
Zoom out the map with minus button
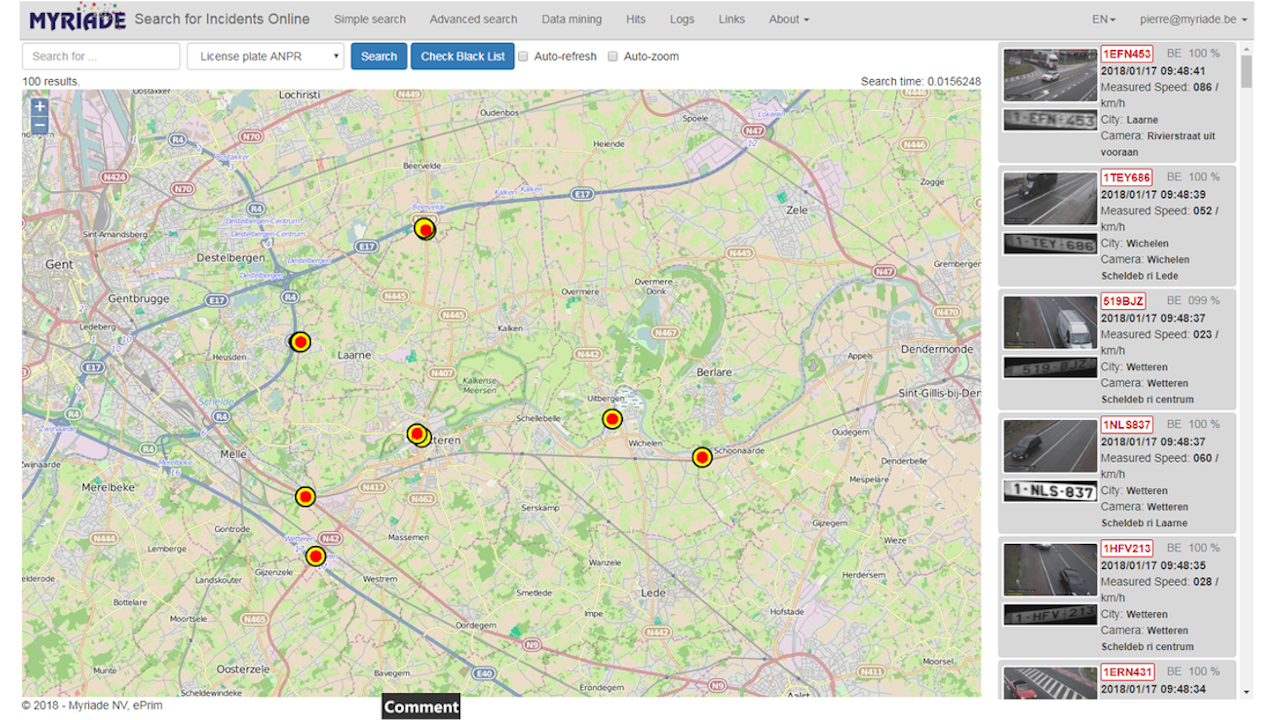(39, 125)
